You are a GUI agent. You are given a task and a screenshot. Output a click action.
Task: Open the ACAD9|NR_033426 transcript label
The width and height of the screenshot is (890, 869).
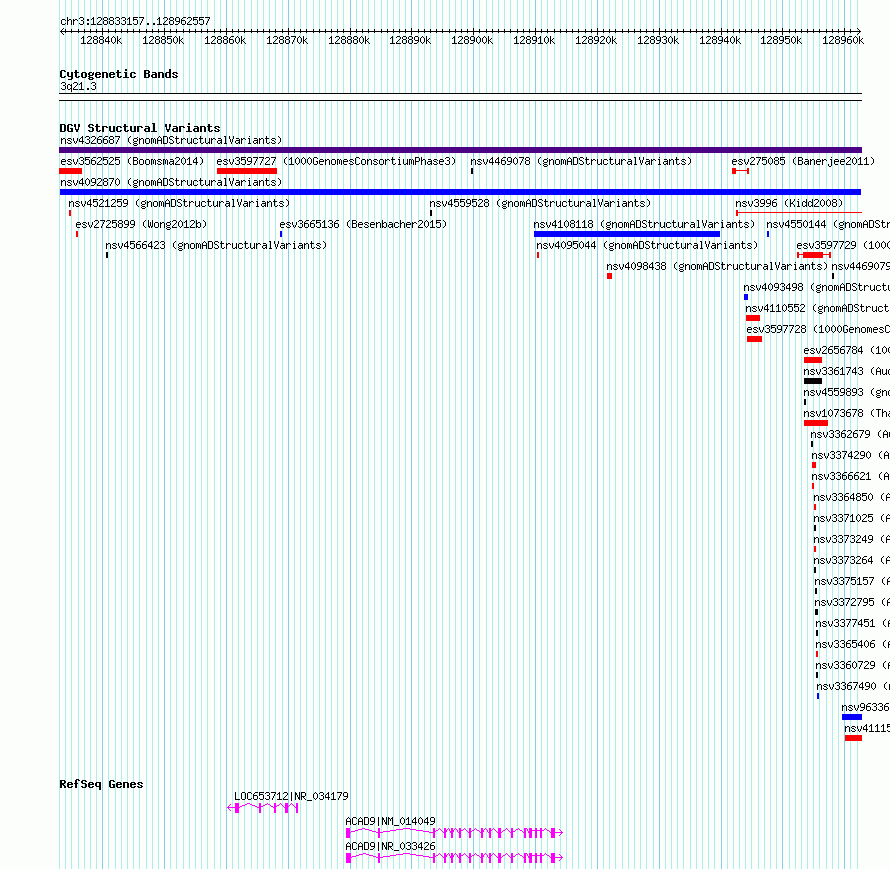[391, 846]
